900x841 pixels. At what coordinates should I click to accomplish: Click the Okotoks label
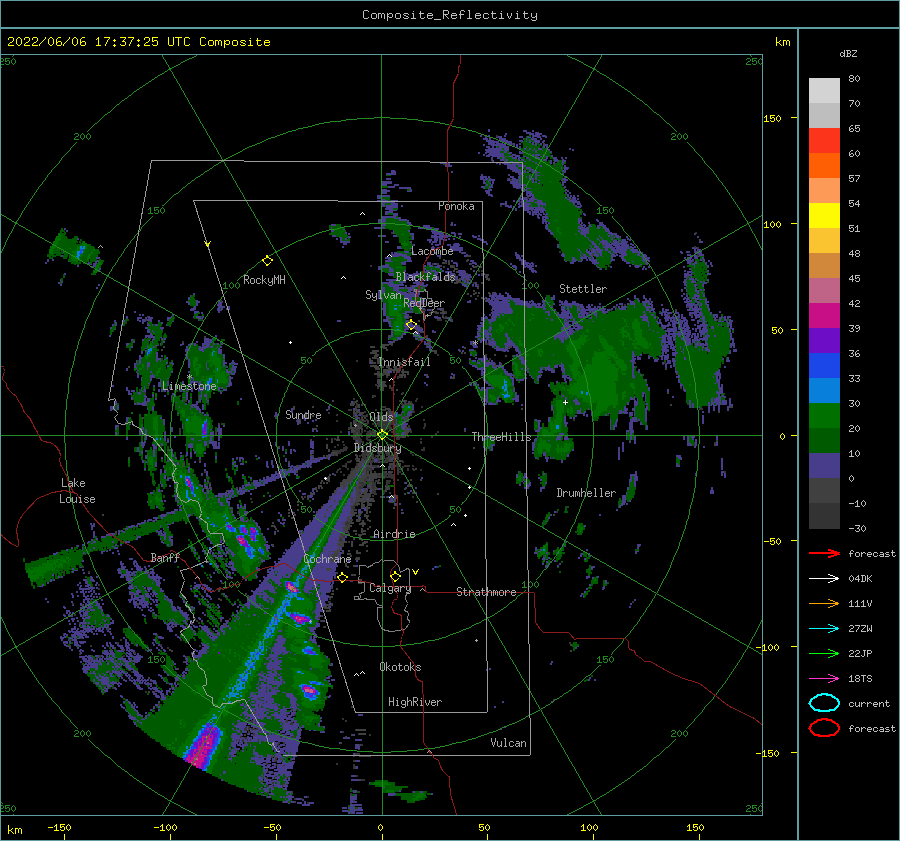pyautogui.click(x=400, y=667)
